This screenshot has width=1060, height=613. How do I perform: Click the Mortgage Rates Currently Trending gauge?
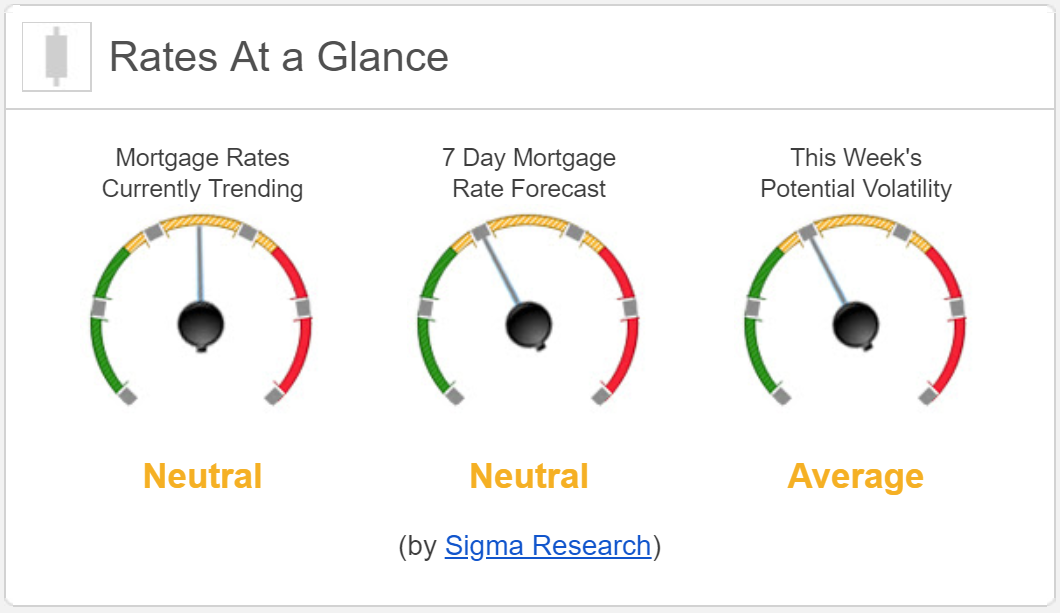(201, 310)
